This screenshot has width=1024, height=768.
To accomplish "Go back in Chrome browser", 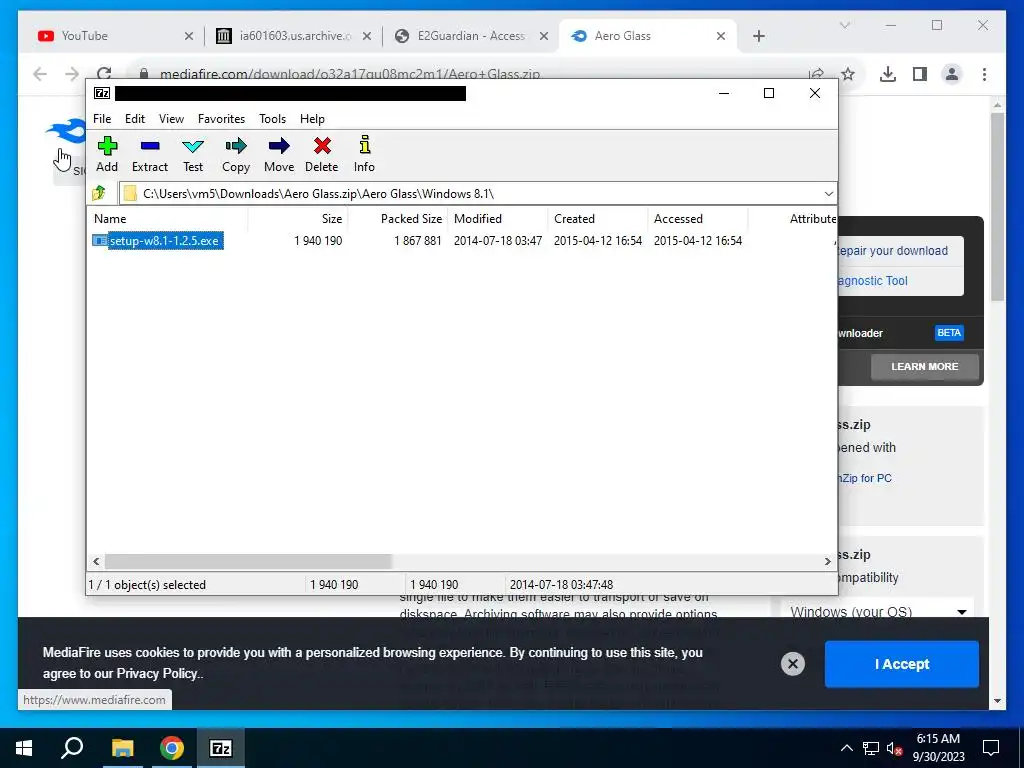I will 40,74.
